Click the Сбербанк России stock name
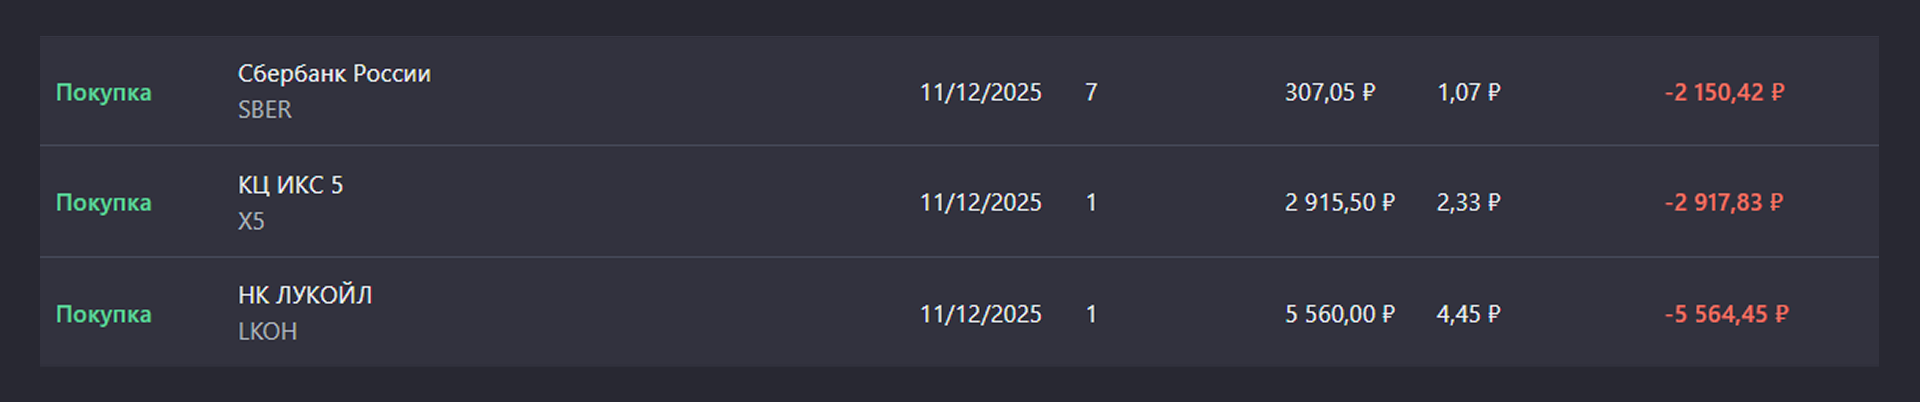This screenshot has height=402, width=1920. pyautogui.click(x=334, y=74)
